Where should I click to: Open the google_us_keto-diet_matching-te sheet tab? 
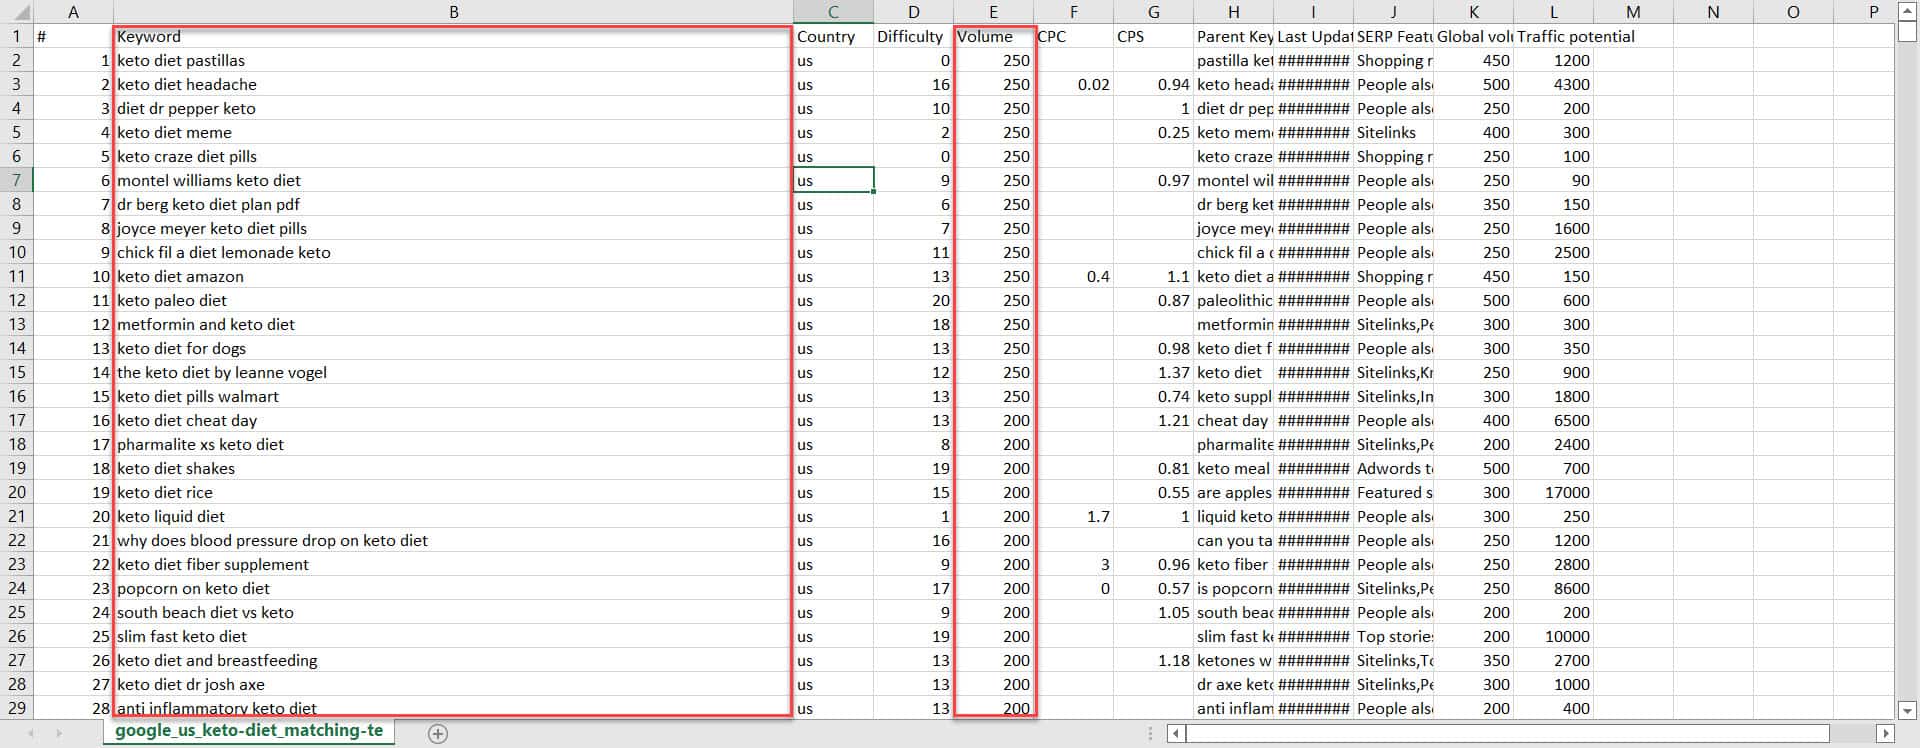[249, 731]
